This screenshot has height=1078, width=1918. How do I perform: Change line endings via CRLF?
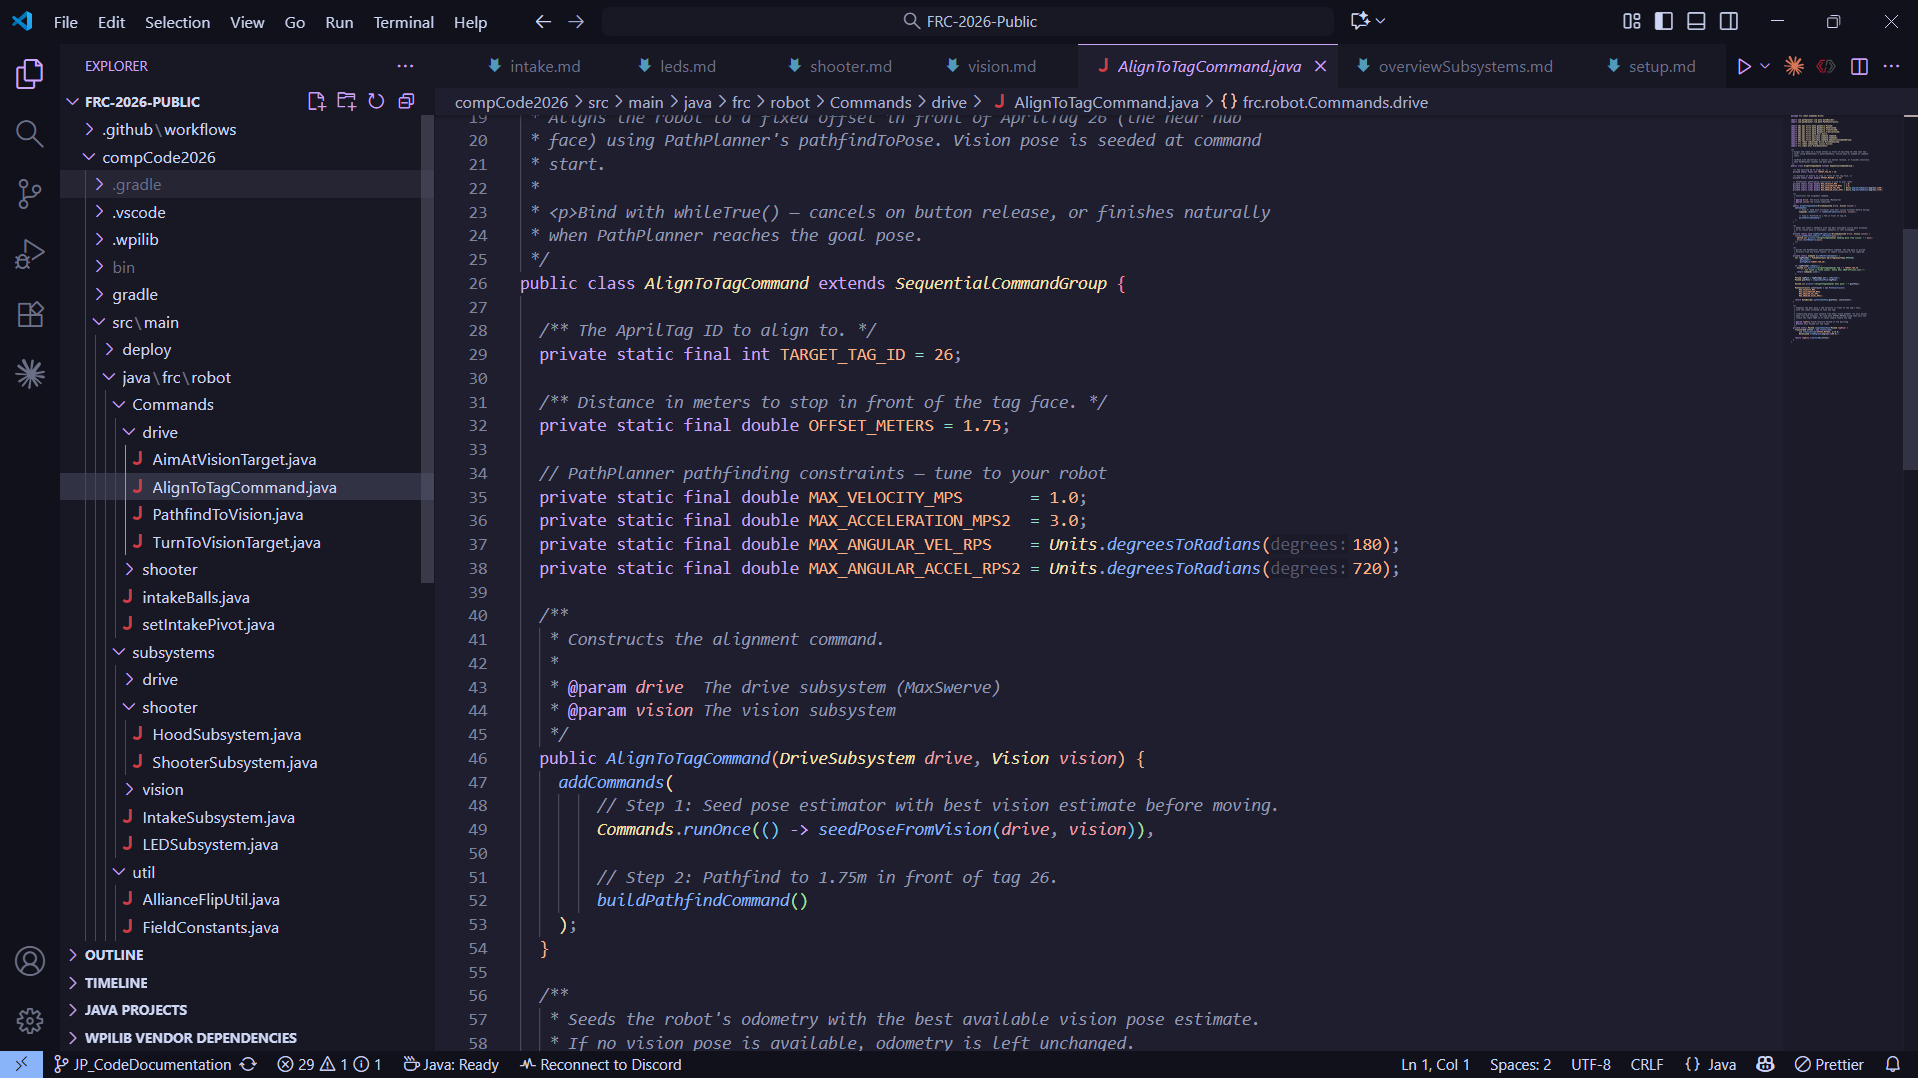click(x=1646, y=1065)
